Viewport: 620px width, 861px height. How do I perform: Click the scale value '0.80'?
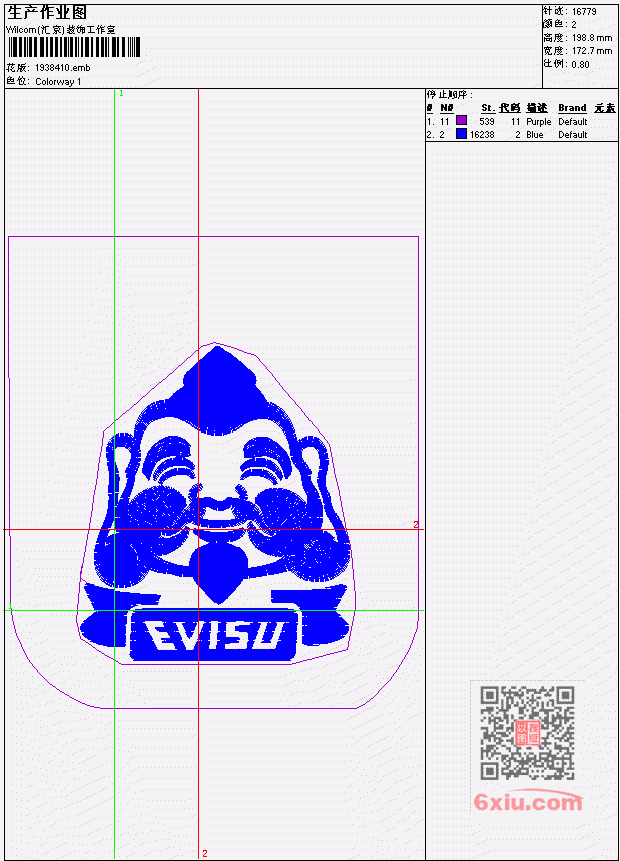tap(580, 64)
